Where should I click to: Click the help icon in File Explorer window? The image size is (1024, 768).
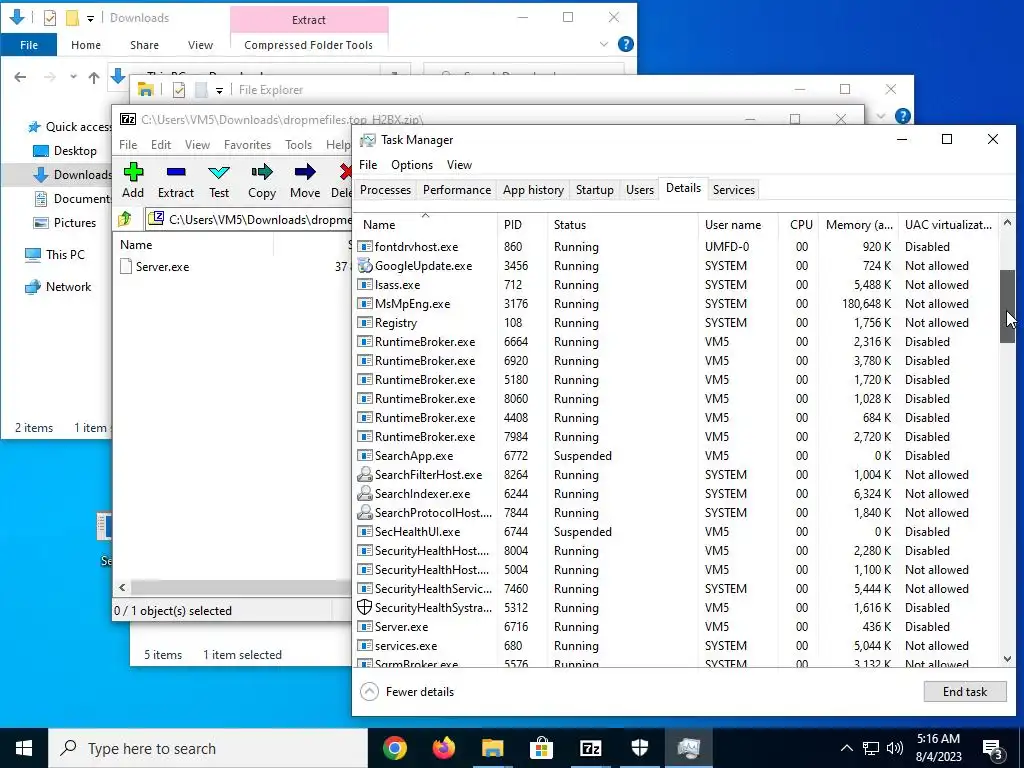903,116
